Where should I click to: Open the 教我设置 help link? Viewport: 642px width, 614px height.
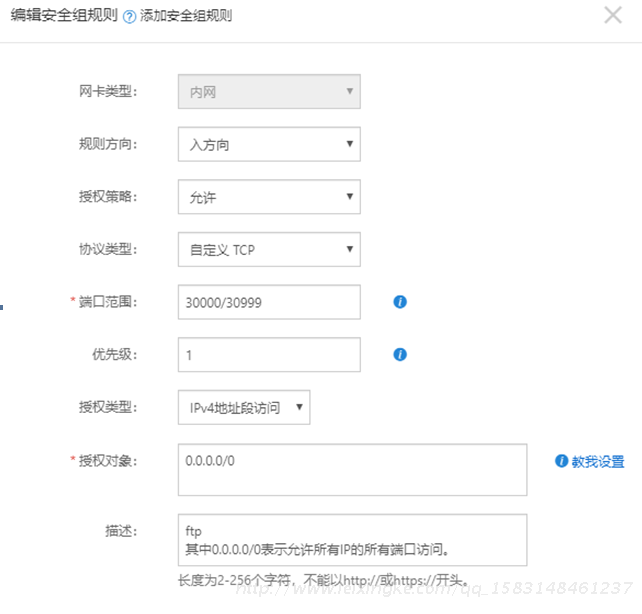[597, 461]
